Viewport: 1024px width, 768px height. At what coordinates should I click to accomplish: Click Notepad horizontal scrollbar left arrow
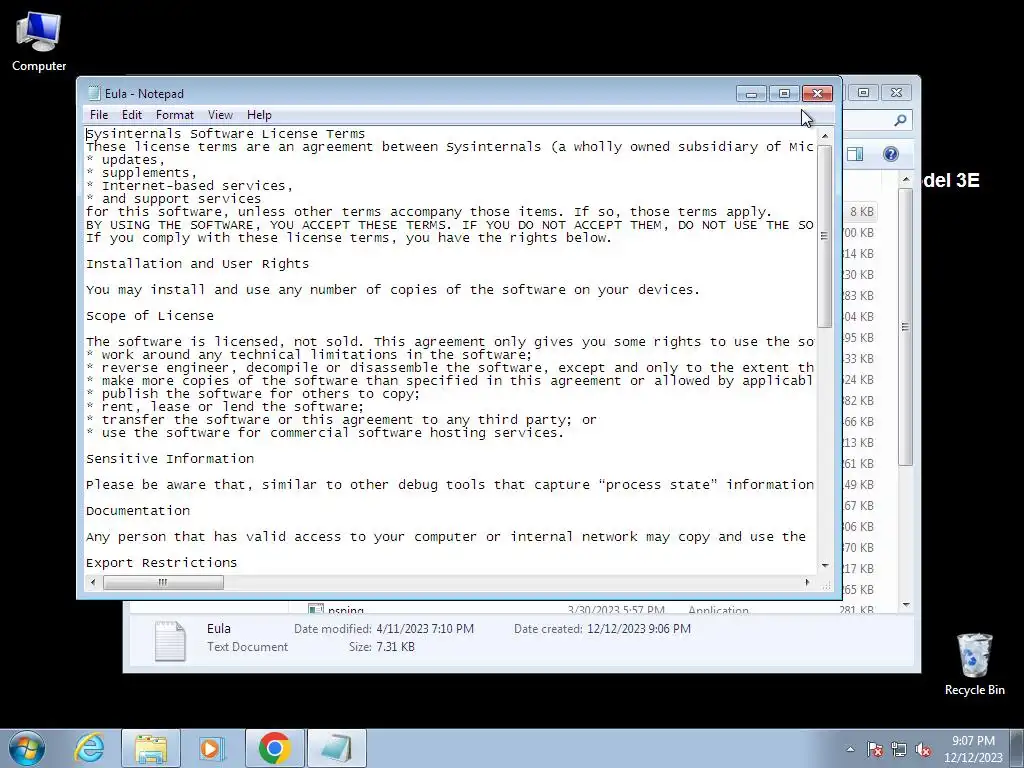(x=93, y=582)
